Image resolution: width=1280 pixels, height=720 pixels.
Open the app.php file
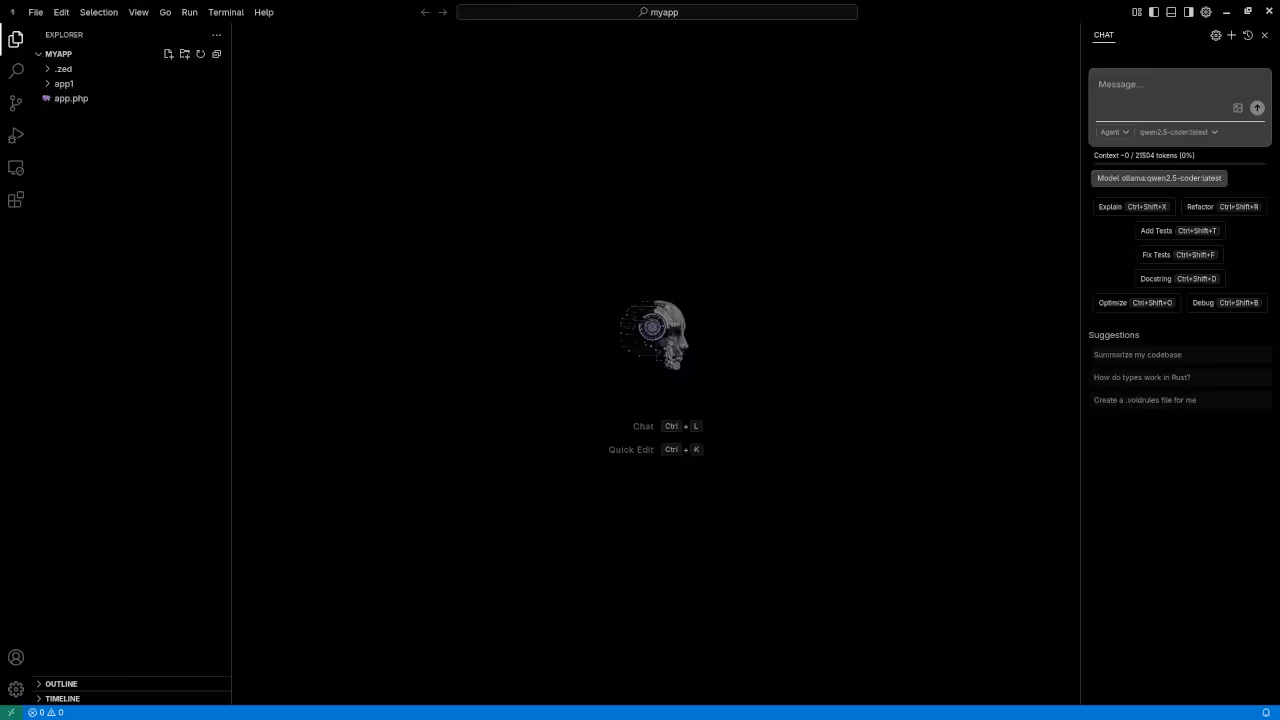pos(71,98)
